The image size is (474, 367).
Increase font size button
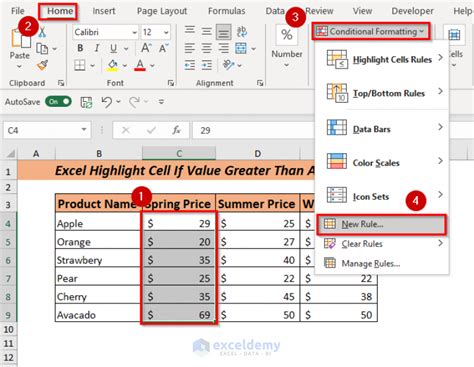pos(146,48)
